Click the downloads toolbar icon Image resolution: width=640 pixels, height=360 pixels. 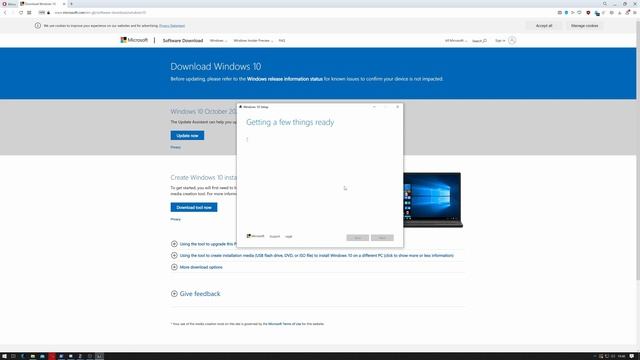pos(620,13)
